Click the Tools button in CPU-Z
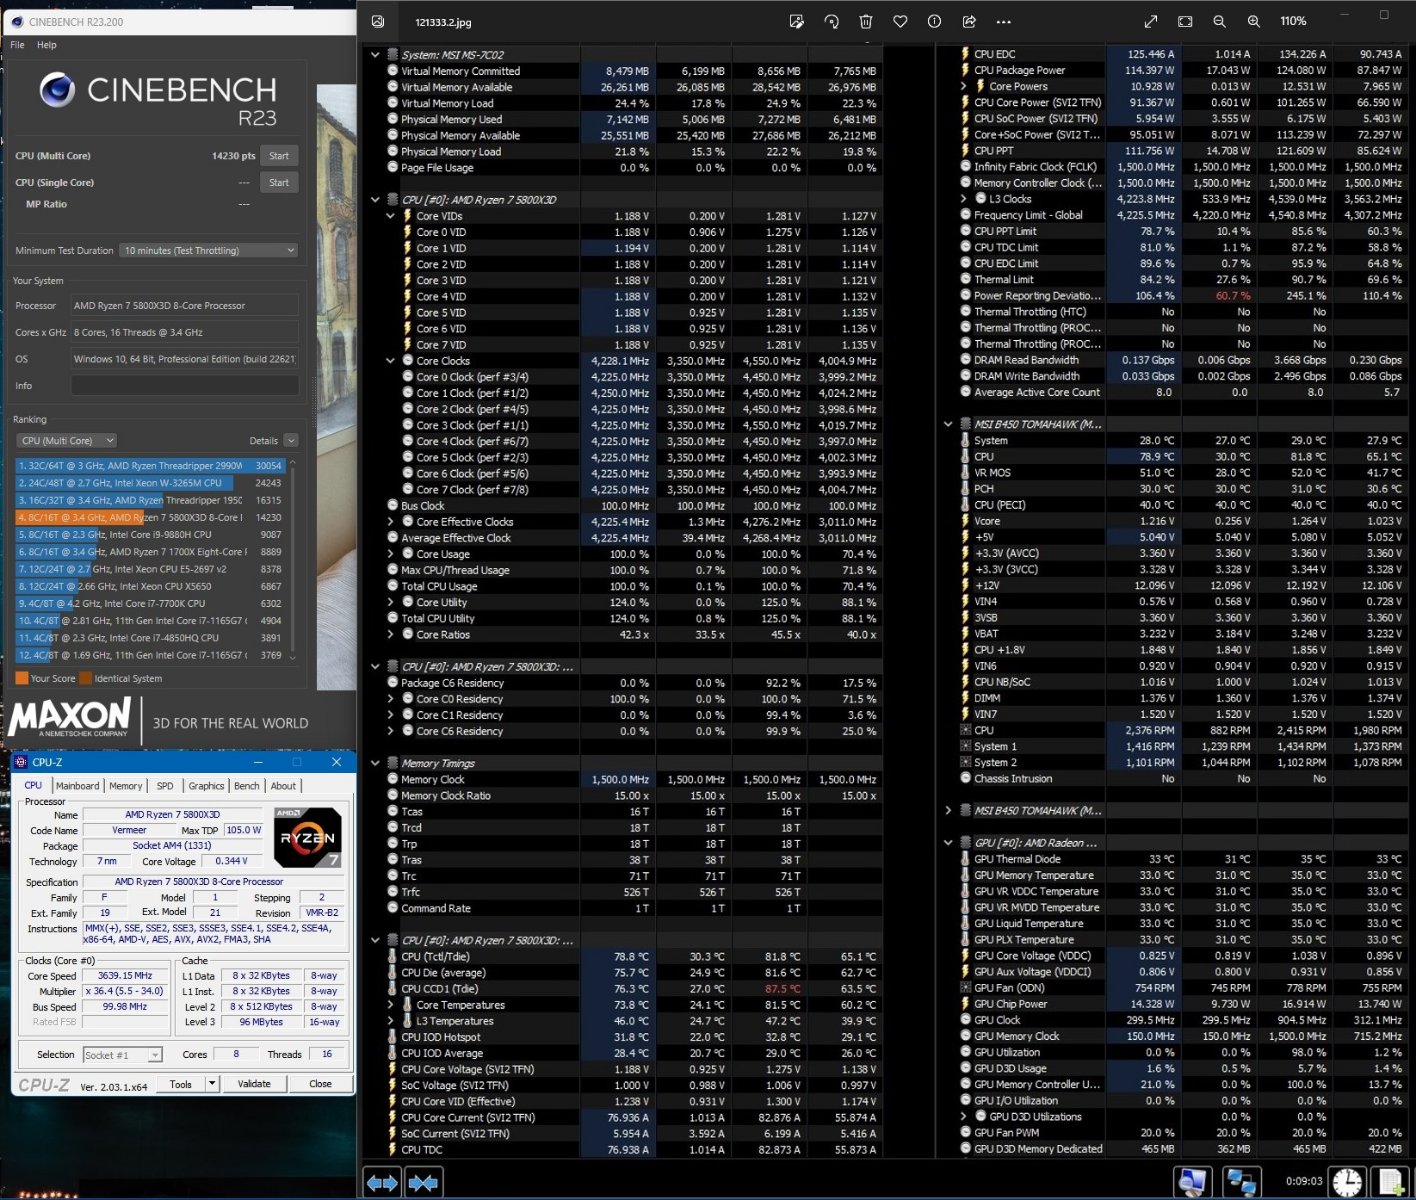The width and height of the screenshot is (1416, 1200). point(181,1084)
